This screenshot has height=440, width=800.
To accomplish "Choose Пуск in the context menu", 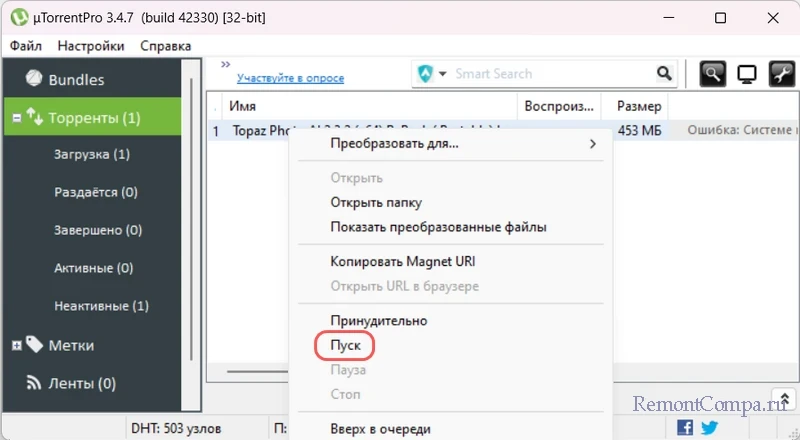I will click(x=345, y=346).
